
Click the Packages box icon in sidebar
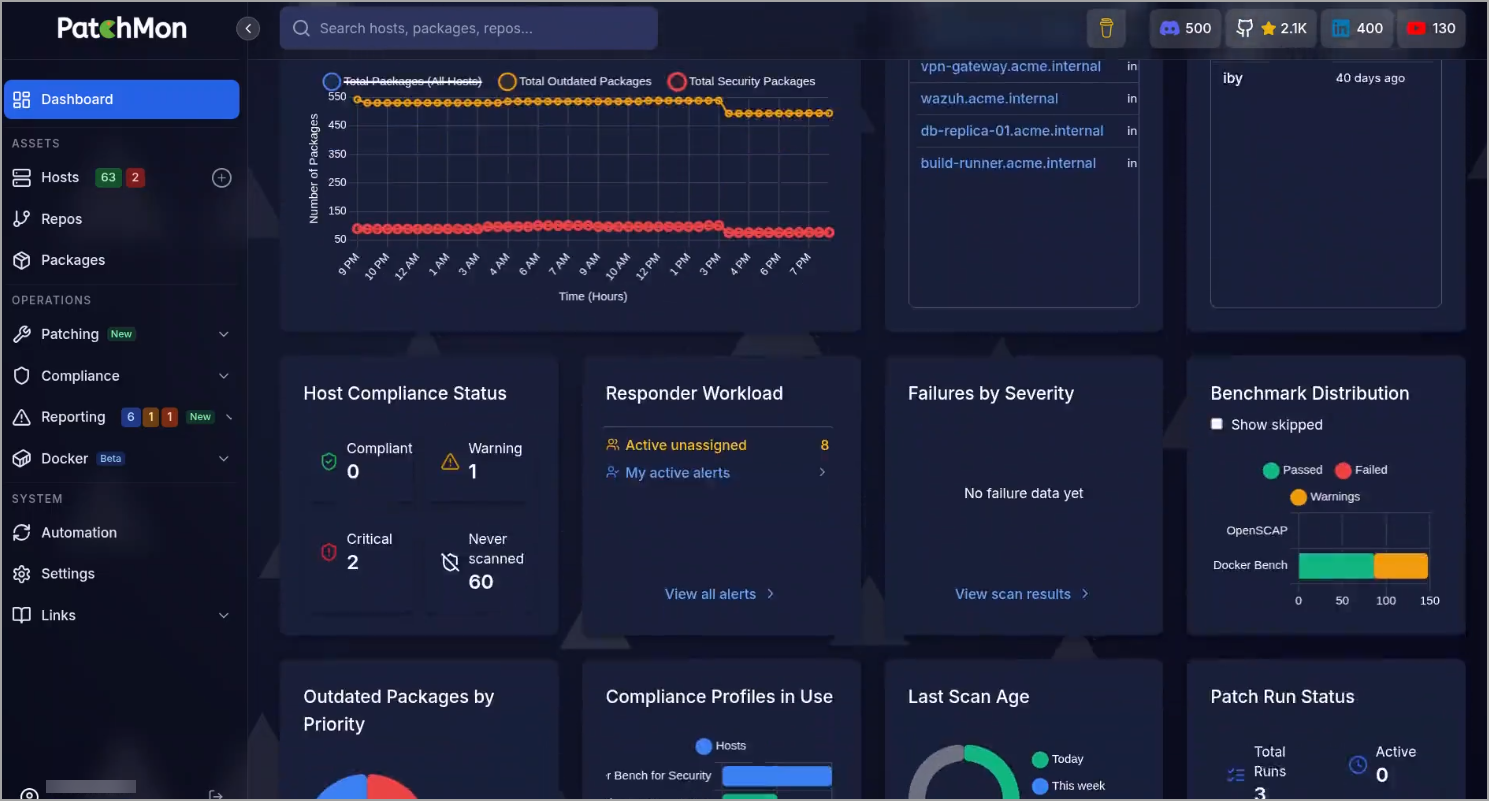(22, 260)
